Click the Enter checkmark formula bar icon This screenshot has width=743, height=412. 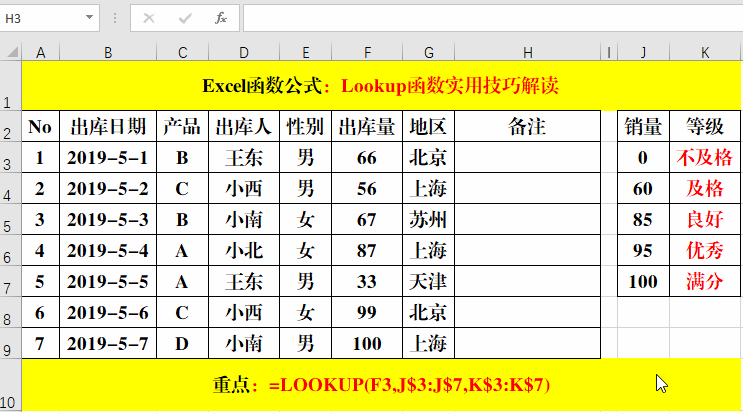click(185, 18)
